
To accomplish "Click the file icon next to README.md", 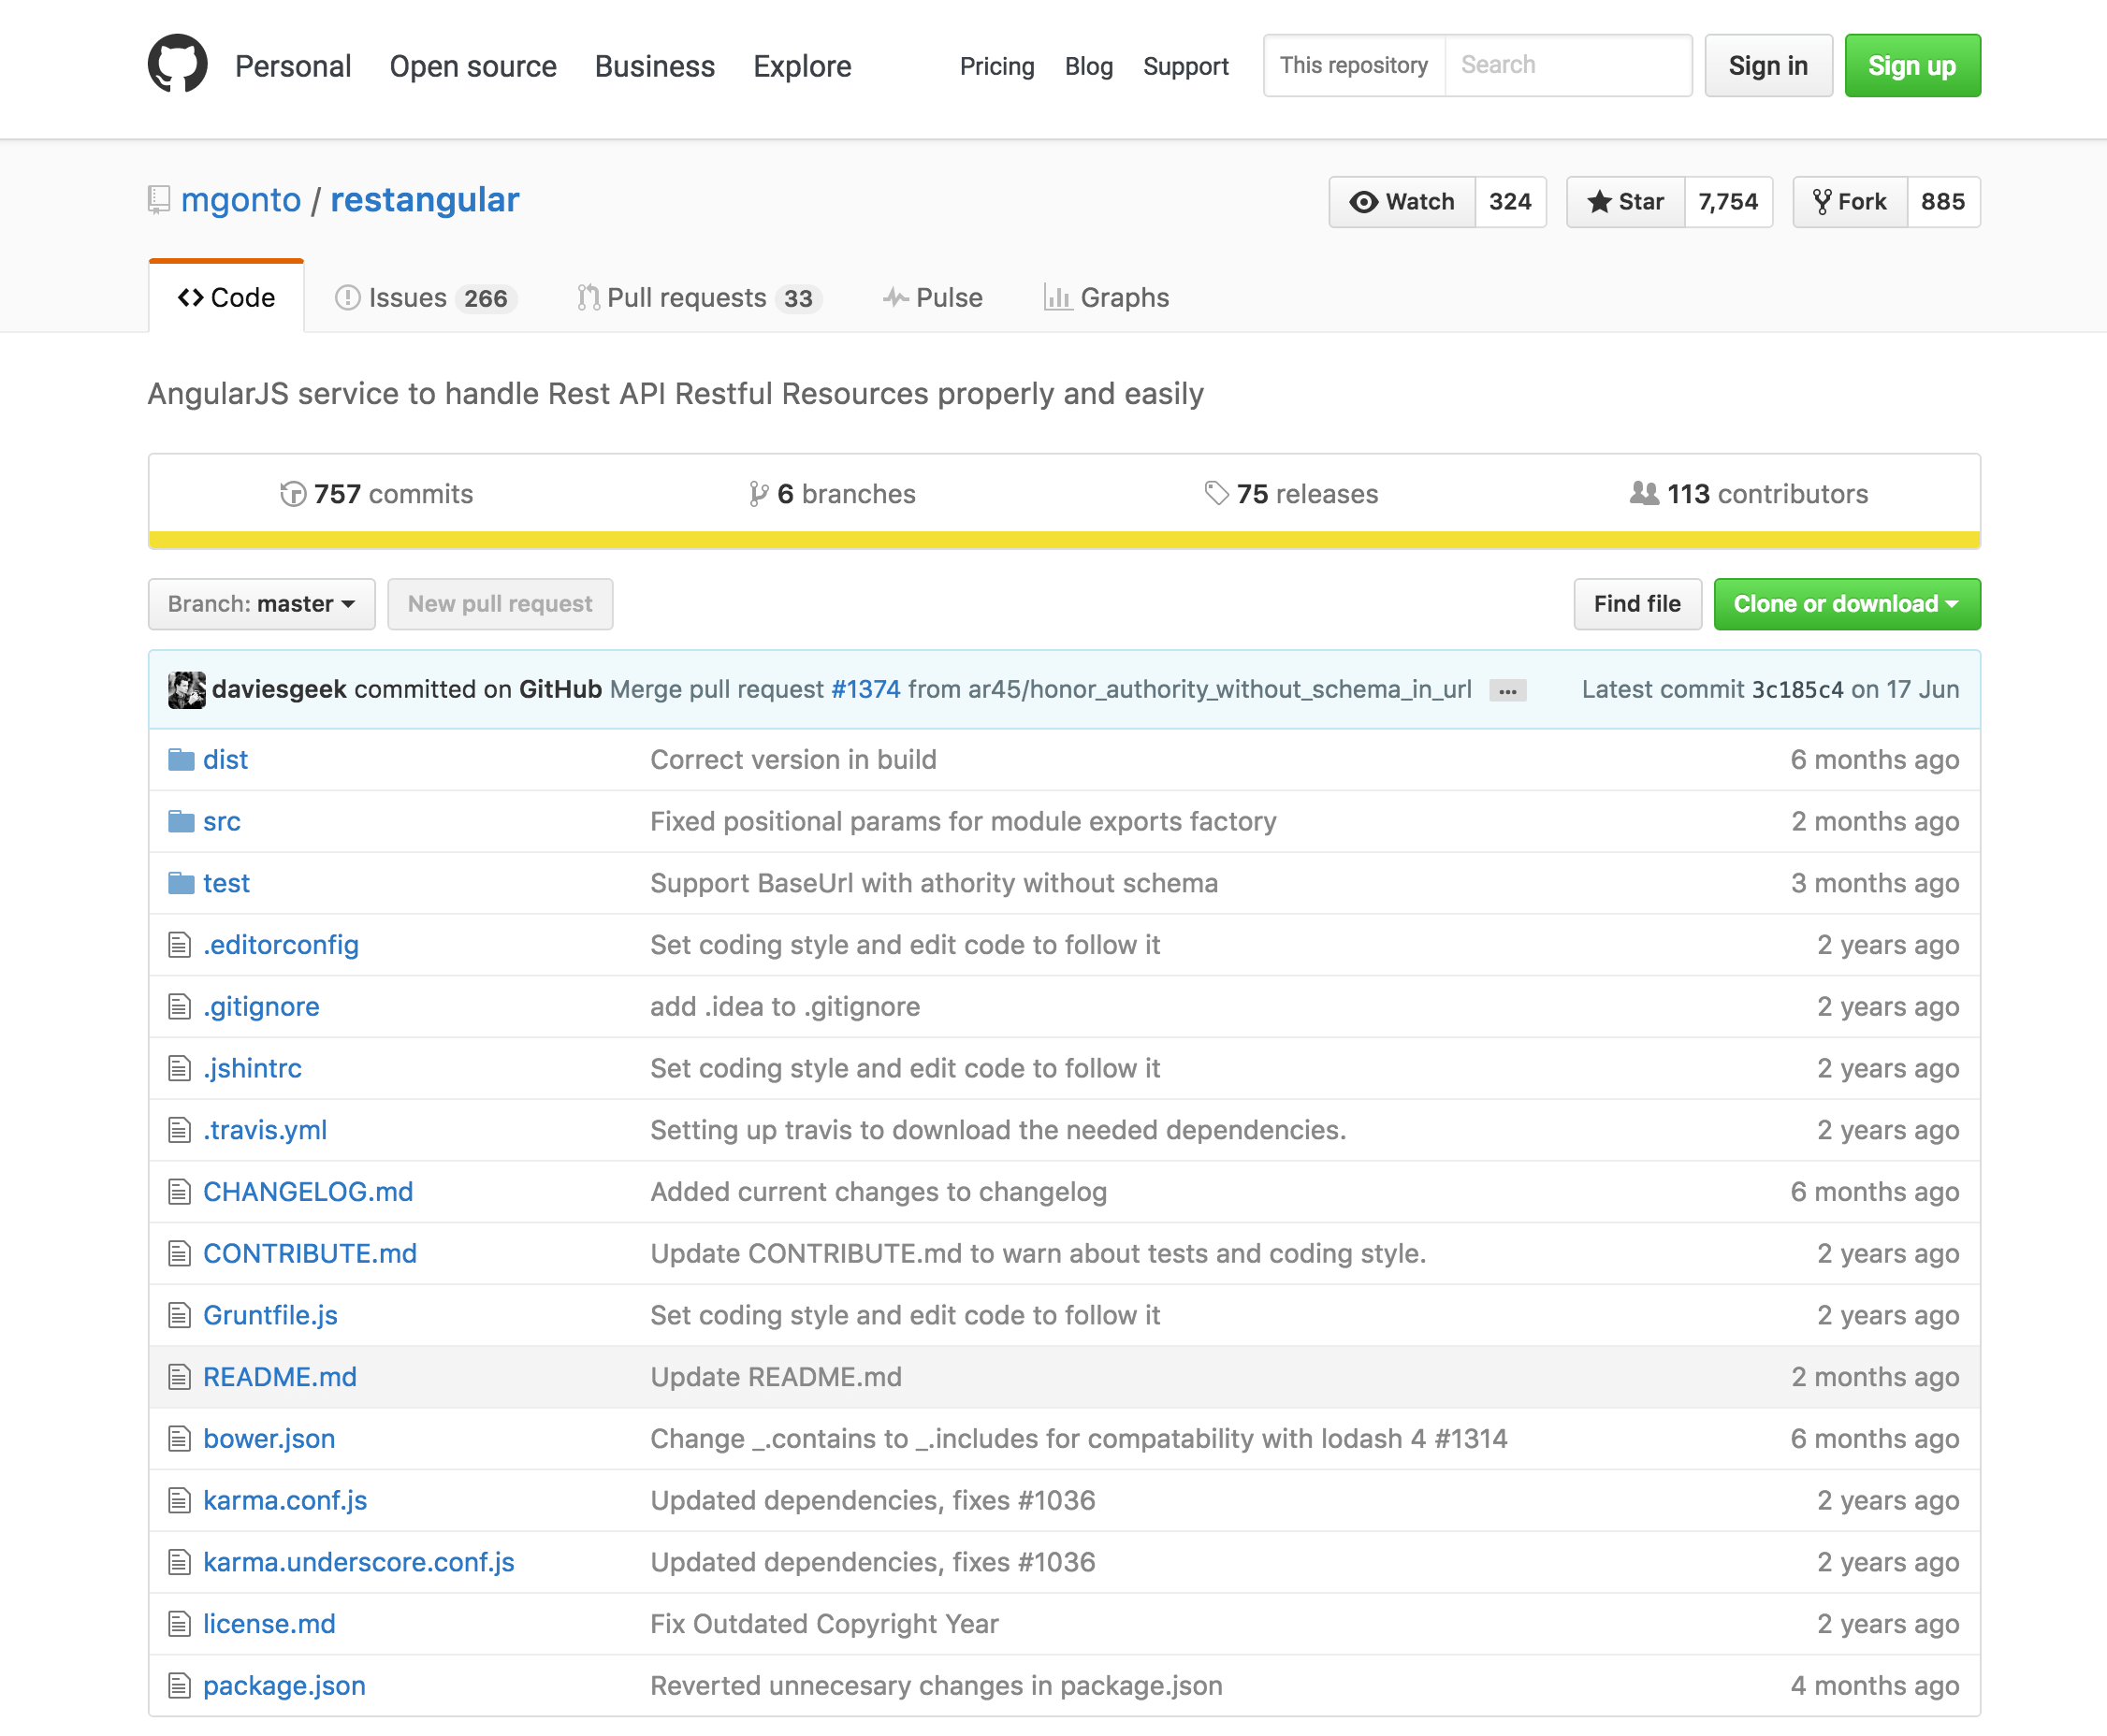I will click(x=180, y=1377).
